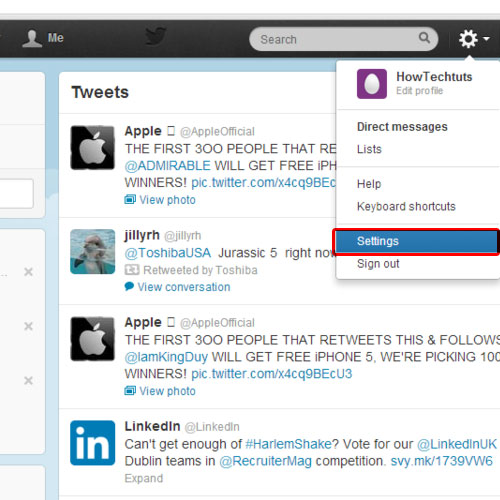The image size is (500, 500).
Task: Click the @jillyrh handle text
Action: tap(183, 236)
